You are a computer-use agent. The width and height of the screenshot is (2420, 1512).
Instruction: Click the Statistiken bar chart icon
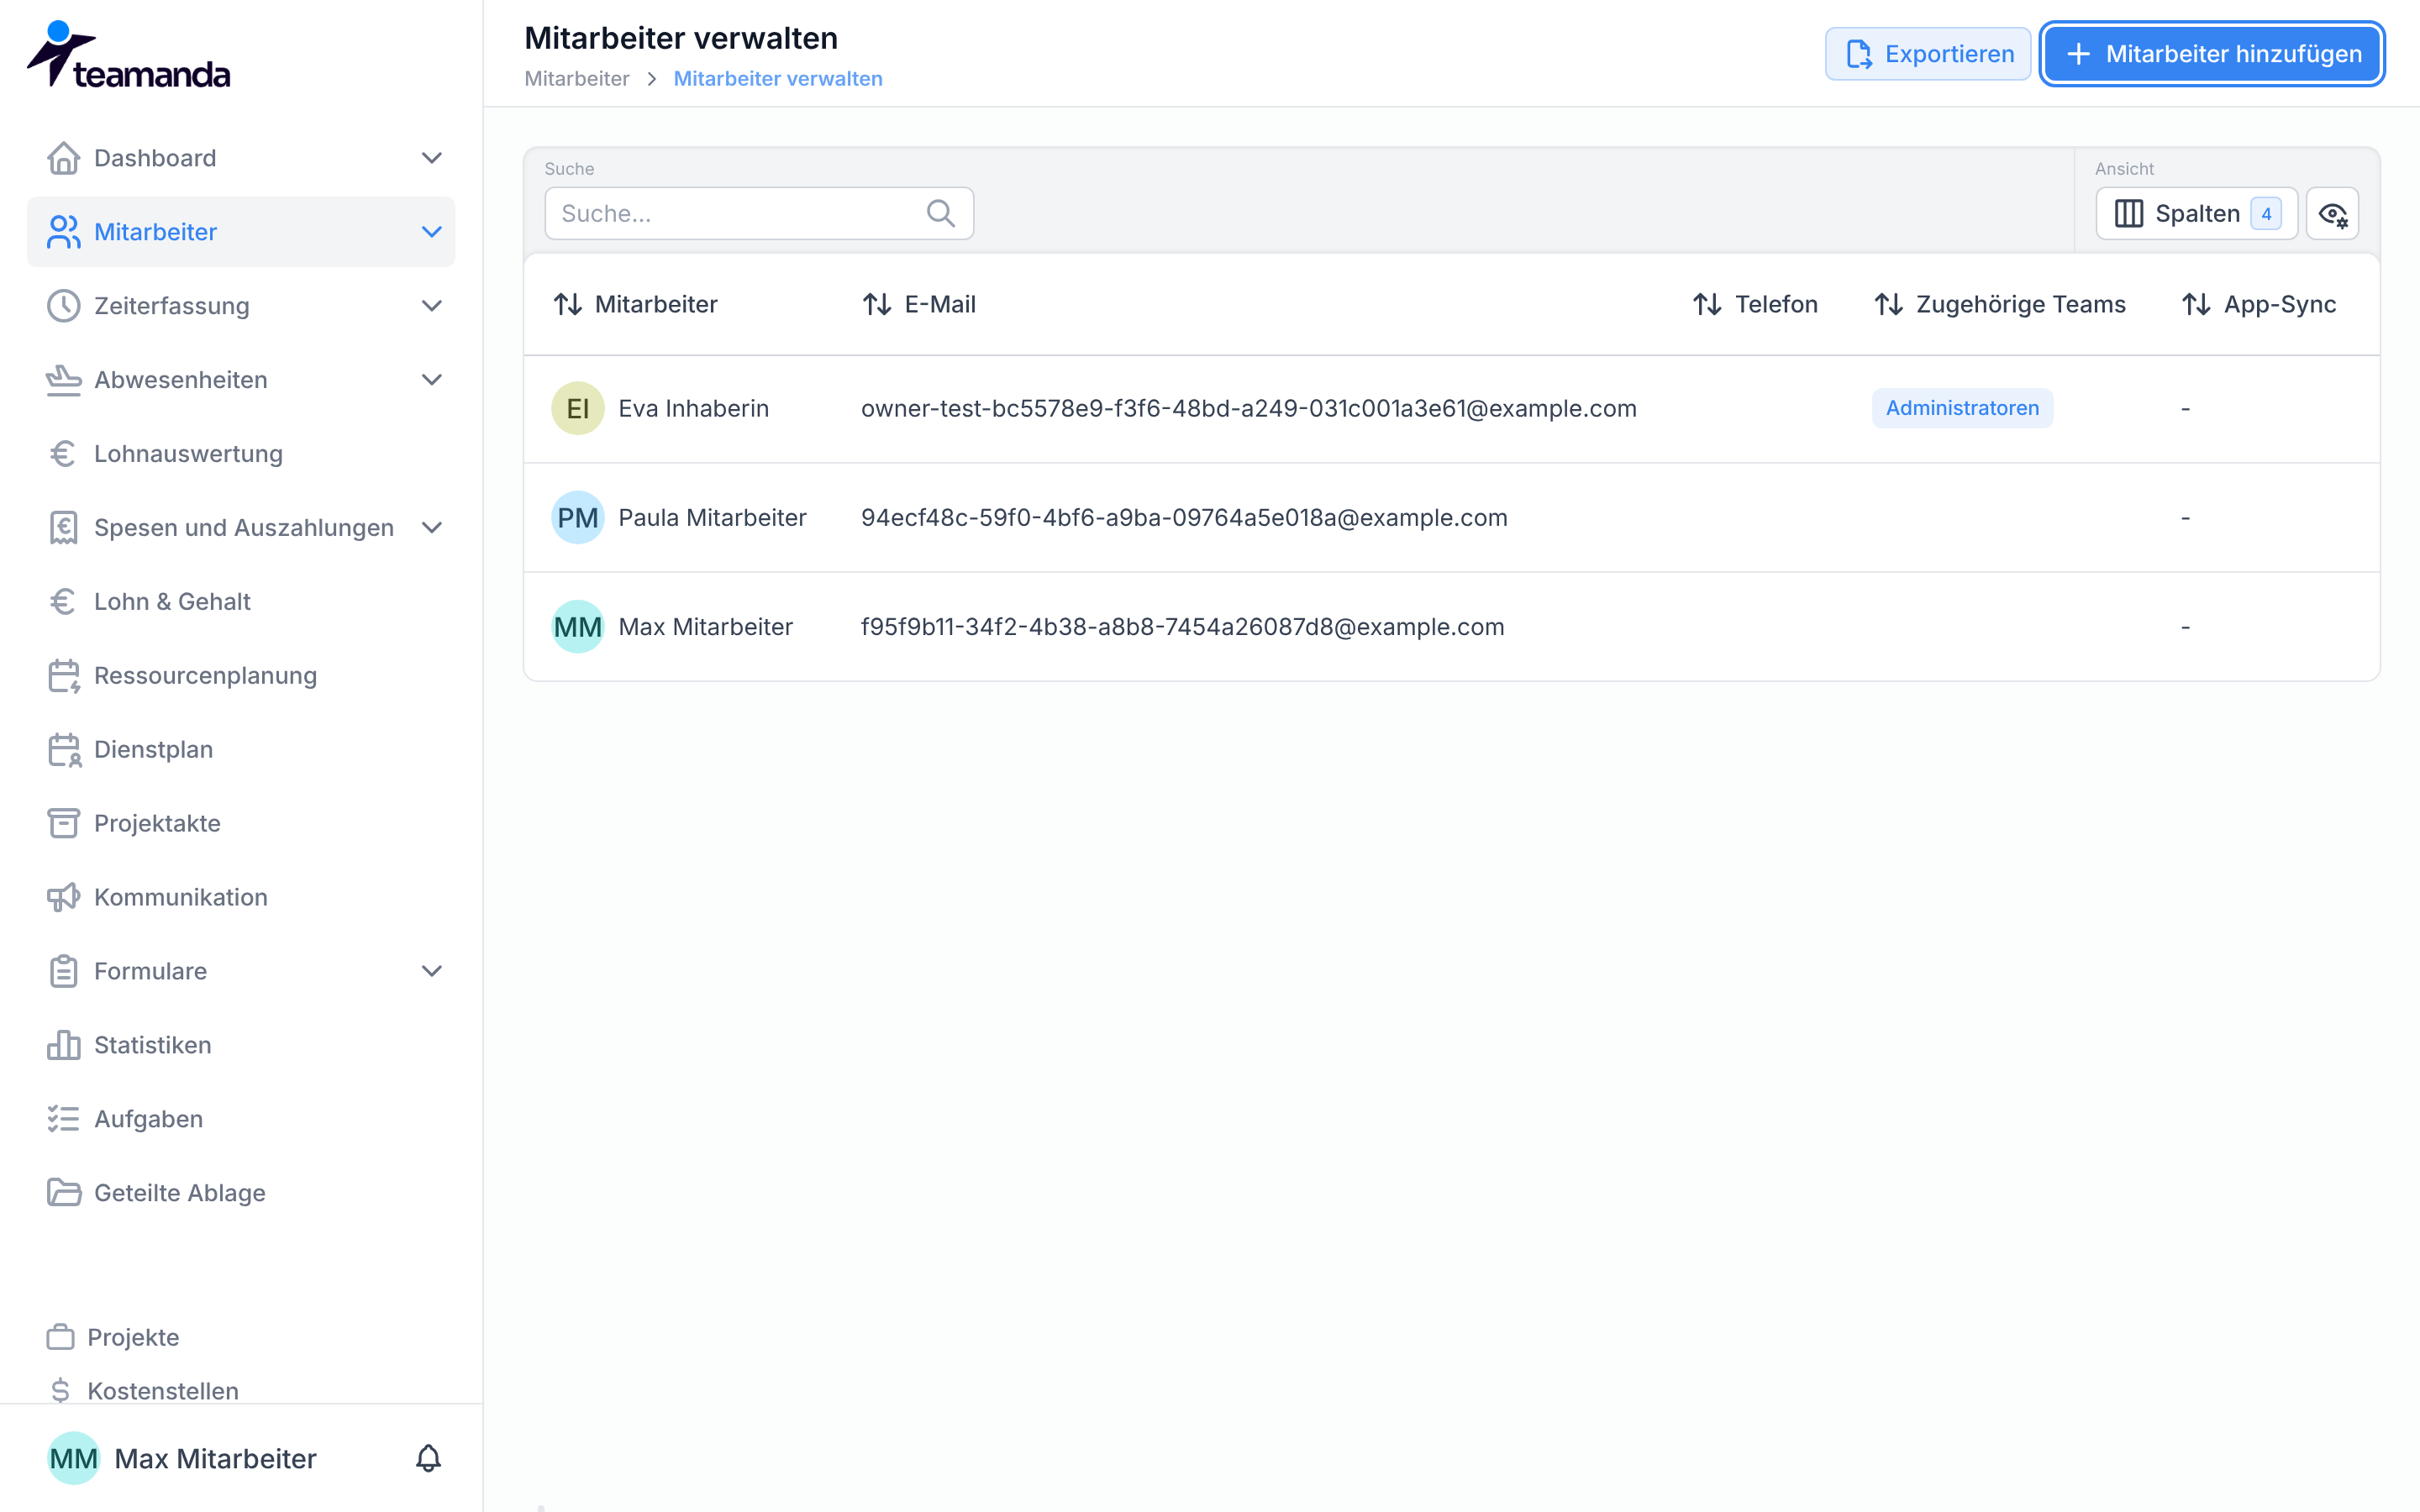coord(63,1045)
